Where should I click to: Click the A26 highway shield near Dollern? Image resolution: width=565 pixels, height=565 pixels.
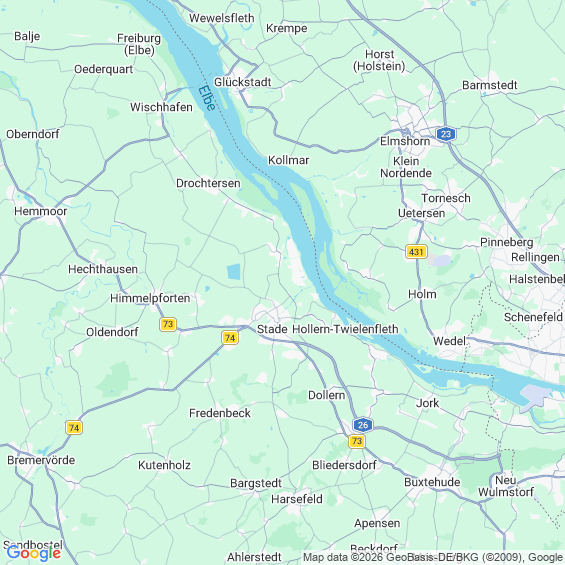coord(362,425)
